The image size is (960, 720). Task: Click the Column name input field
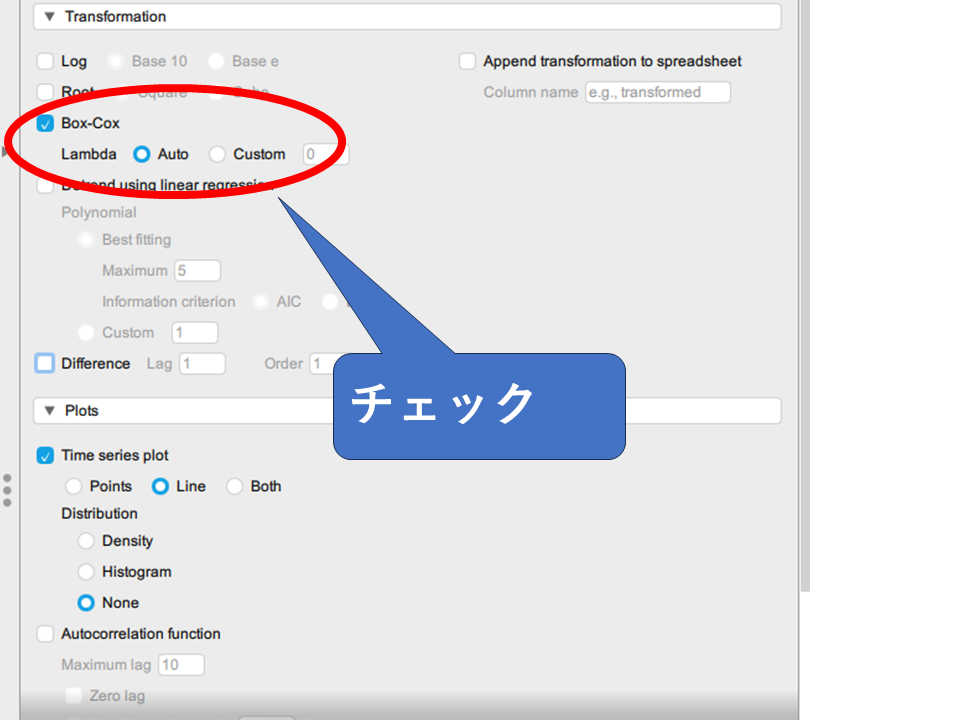[657, 93]
